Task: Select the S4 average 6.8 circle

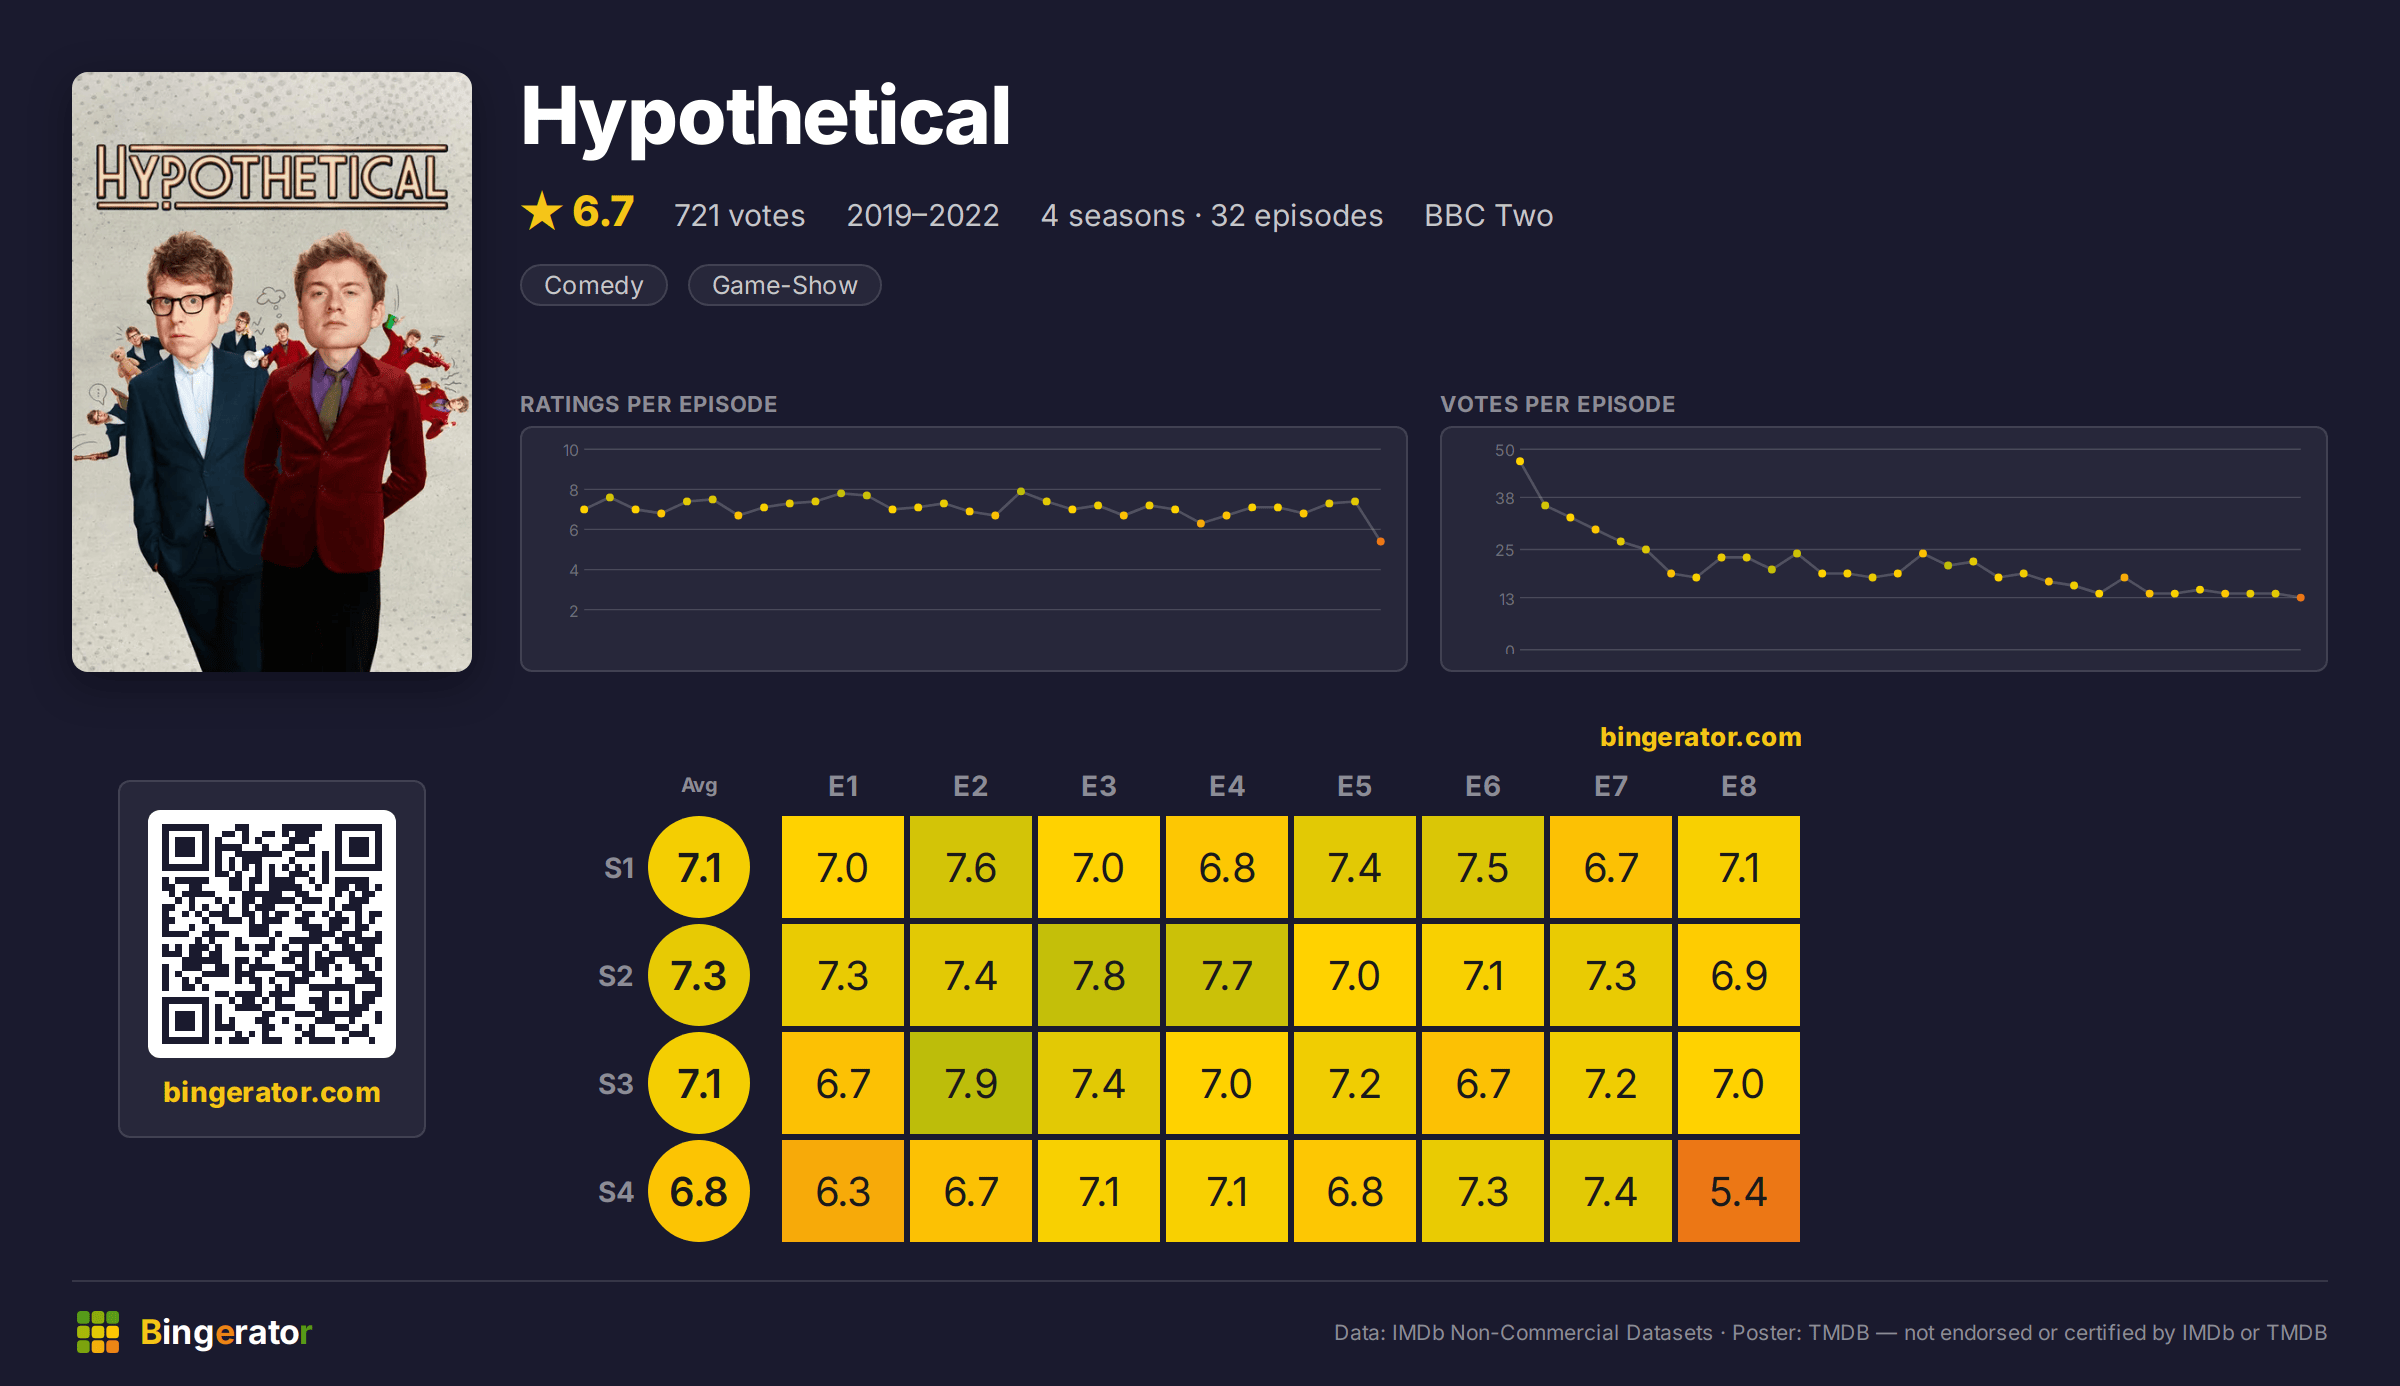Action: 699,1191
